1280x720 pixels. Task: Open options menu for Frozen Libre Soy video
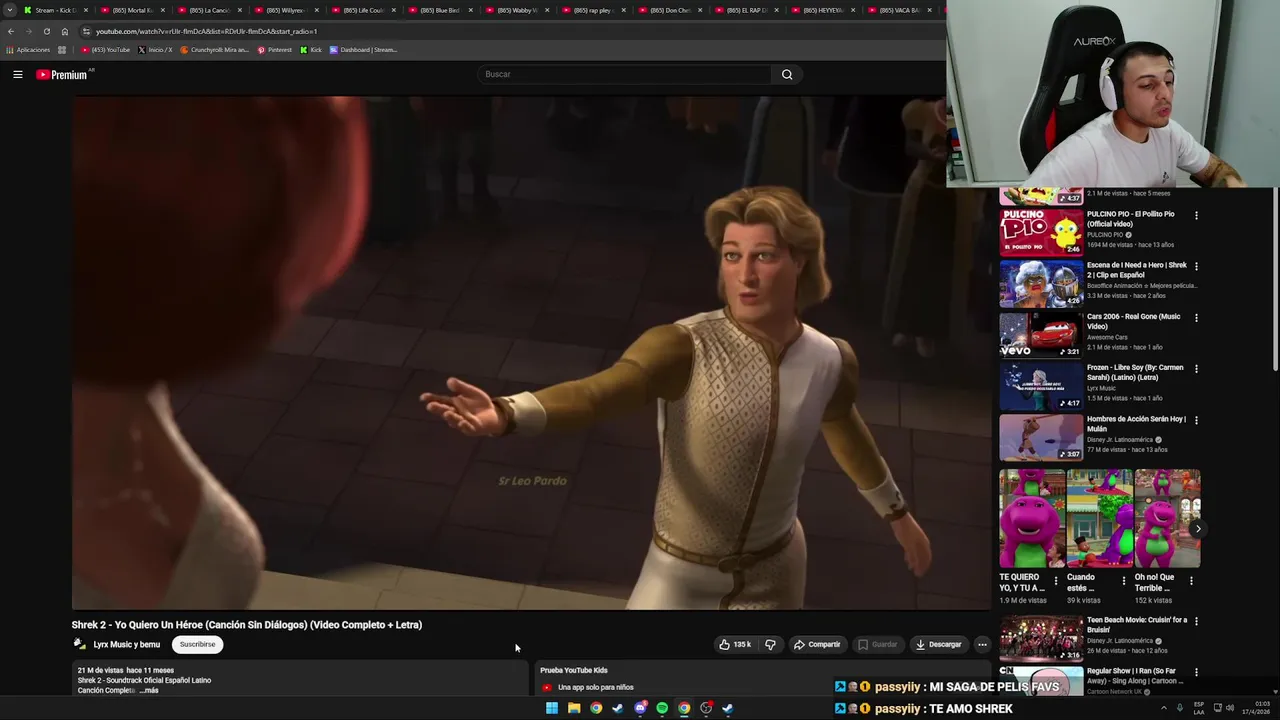click(1196, 369)
